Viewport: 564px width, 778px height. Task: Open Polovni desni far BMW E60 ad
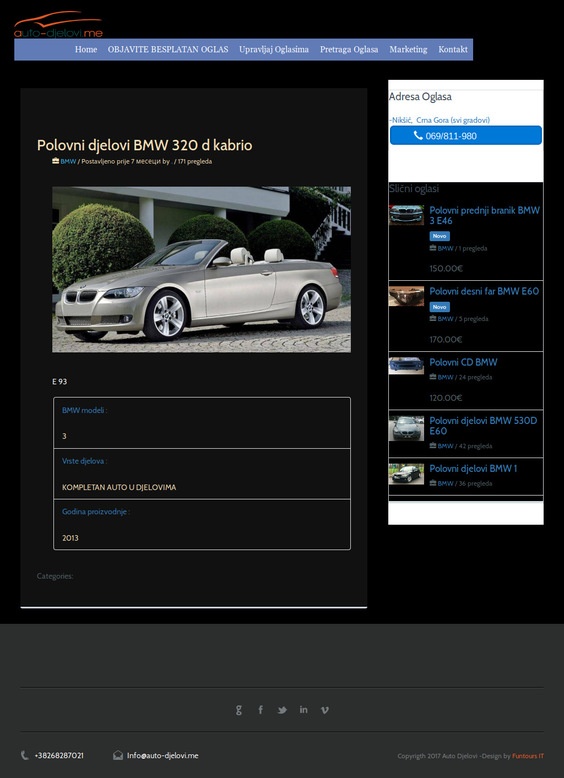pyautogui.click(x=484, y=291)
